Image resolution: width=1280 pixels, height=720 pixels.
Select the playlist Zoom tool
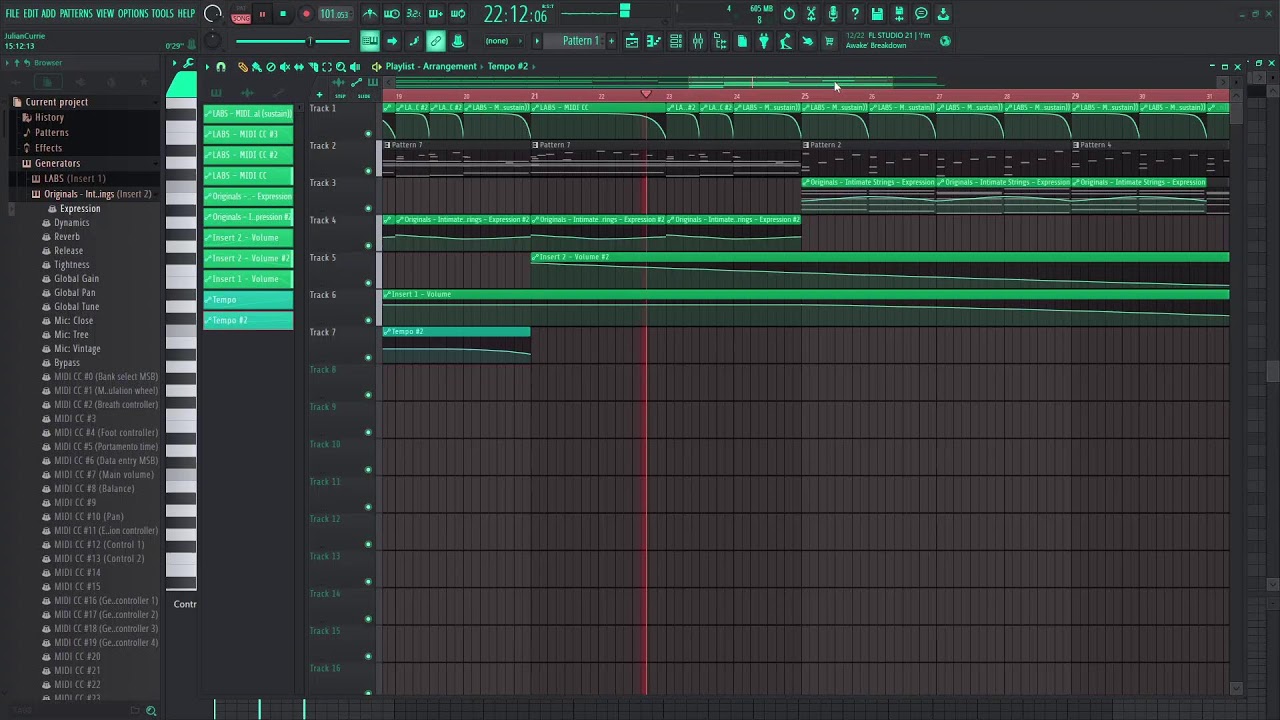(340, 67)
